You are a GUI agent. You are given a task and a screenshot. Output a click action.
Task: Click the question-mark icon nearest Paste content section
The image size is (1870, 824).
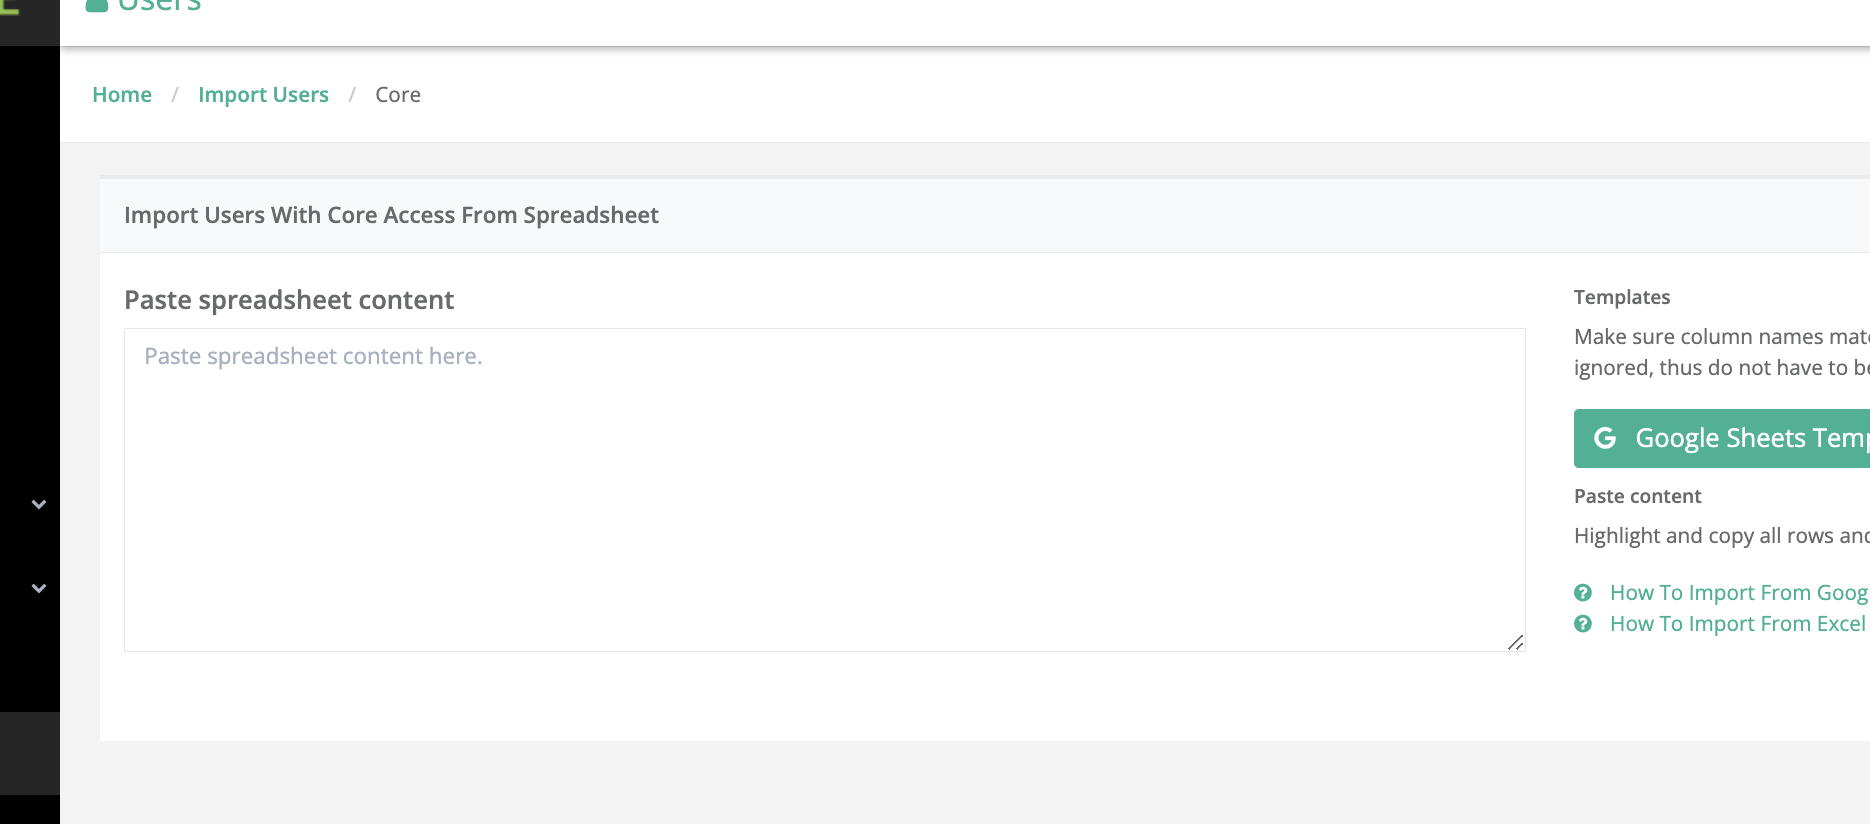[1583, 592]
